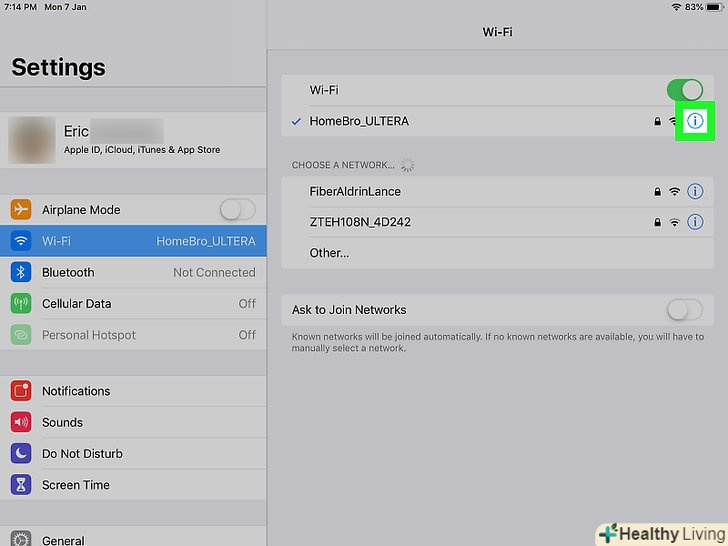The image size is (728, 546).
Task: Open General settings
Action: tap(133, 536)
